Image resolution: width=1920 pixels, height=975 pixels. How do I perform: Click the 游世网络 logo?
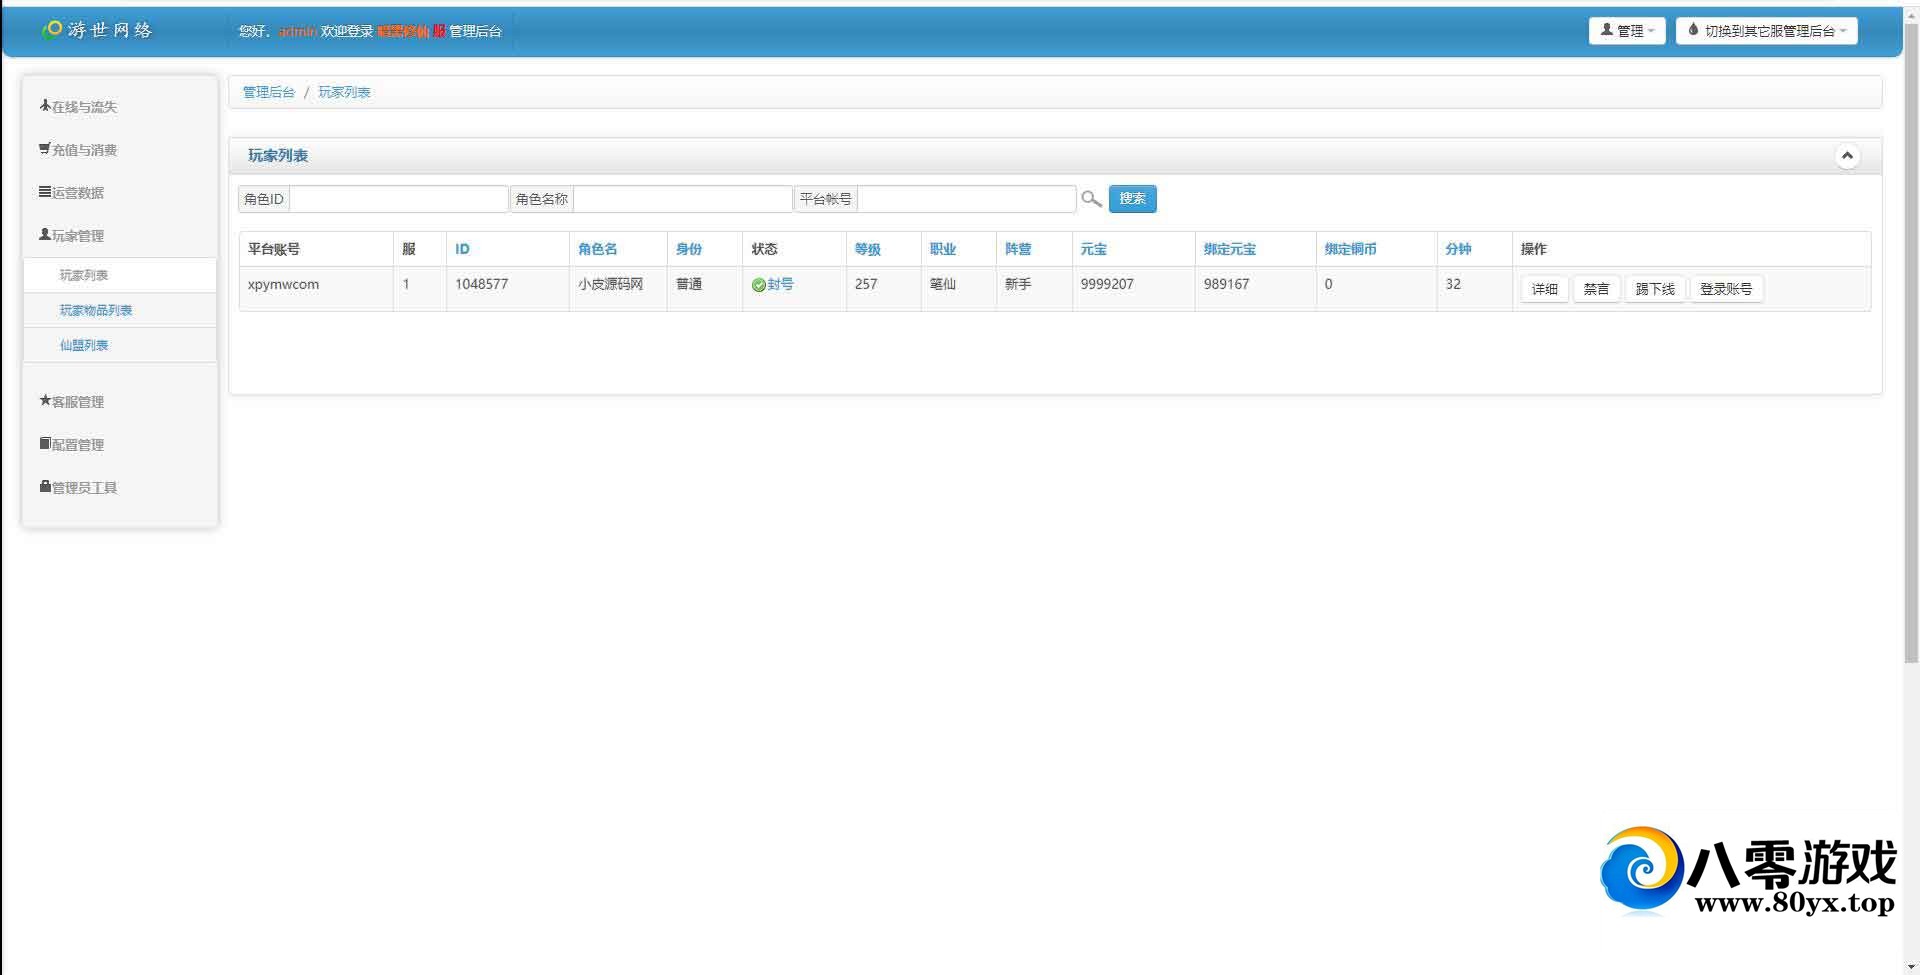[97, 30]
